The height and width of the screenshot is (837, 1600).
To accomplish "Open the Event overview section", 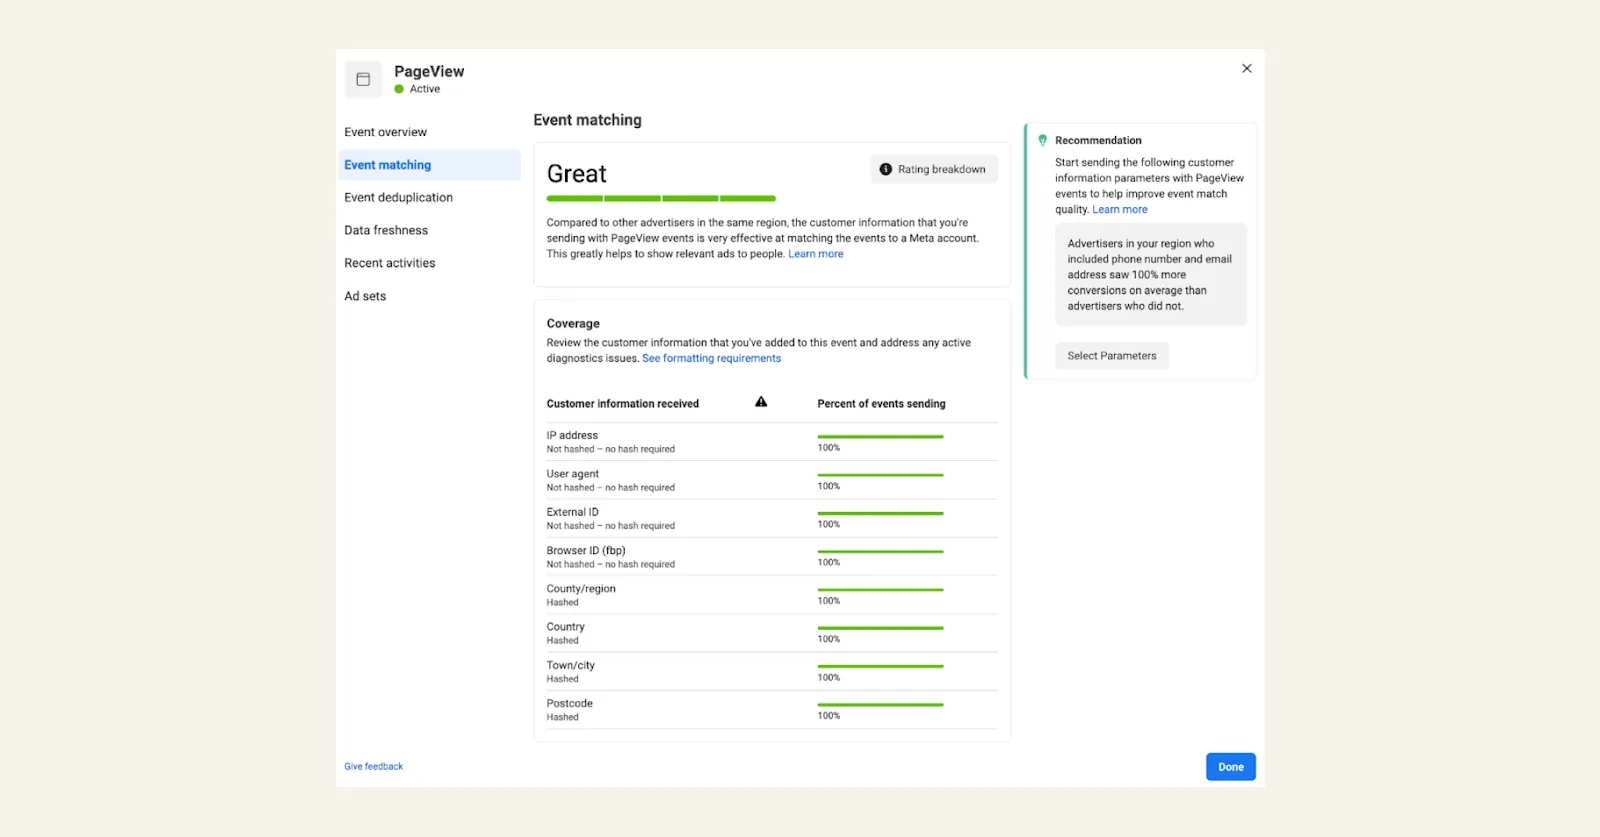I will 385,132.
